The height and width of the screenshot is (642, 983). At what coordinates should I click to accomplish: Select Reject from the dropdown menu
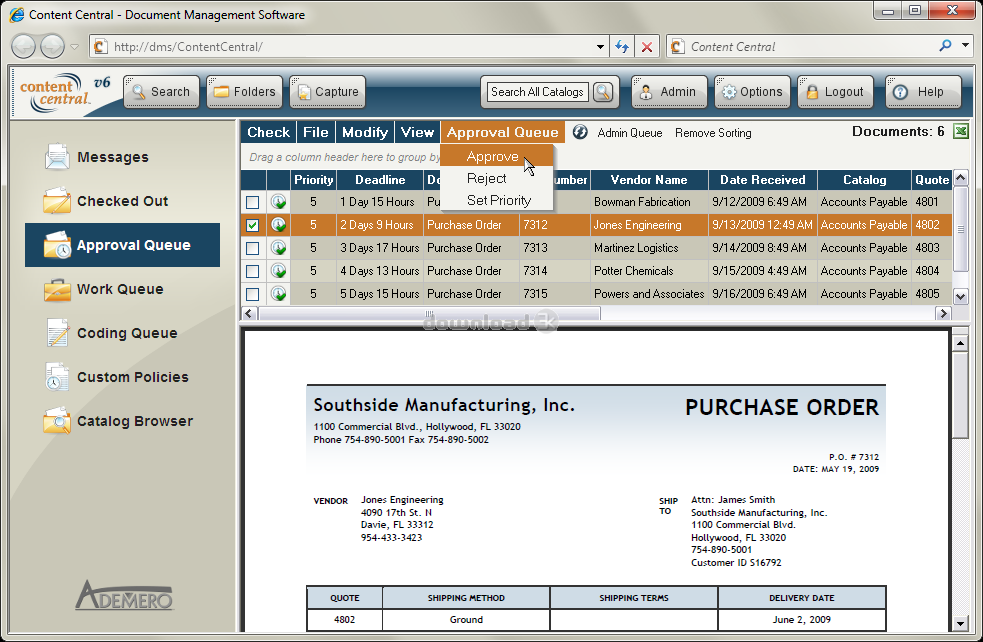click(497, 178)
